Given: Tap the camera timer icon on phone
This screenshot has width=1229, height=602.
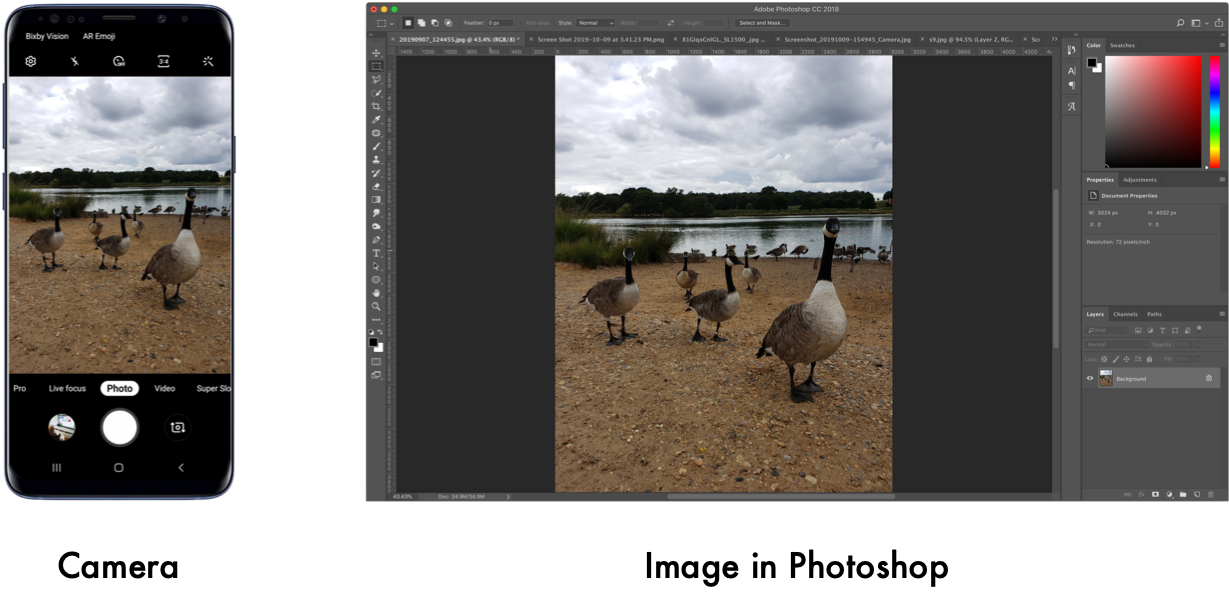Looking at the screenshot, I should (x=119, y=61).
